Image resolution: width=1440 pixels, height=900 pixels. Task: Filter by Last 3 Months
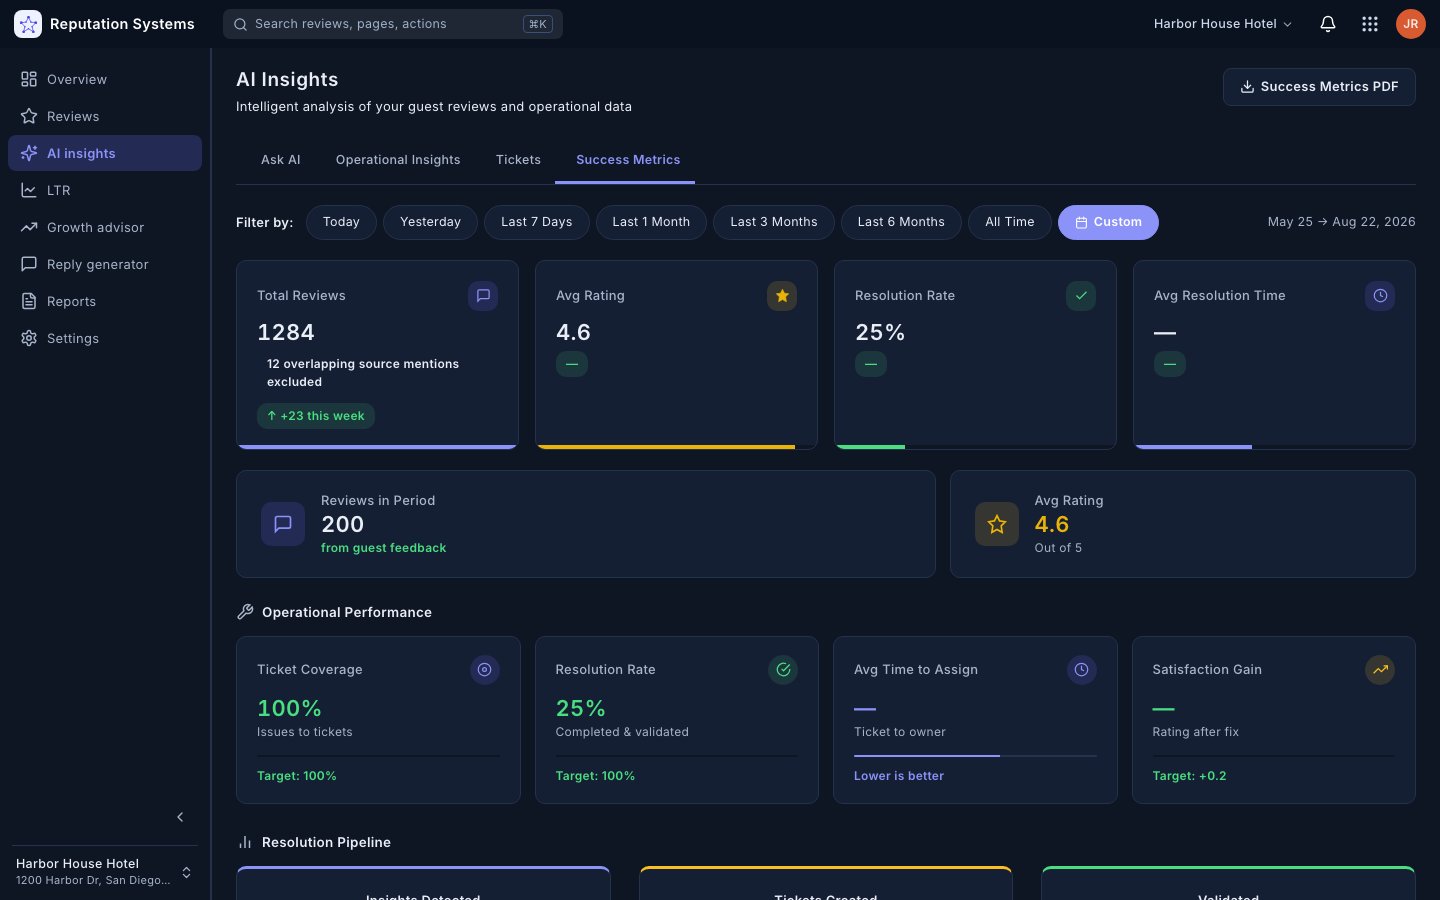[774, 222]
